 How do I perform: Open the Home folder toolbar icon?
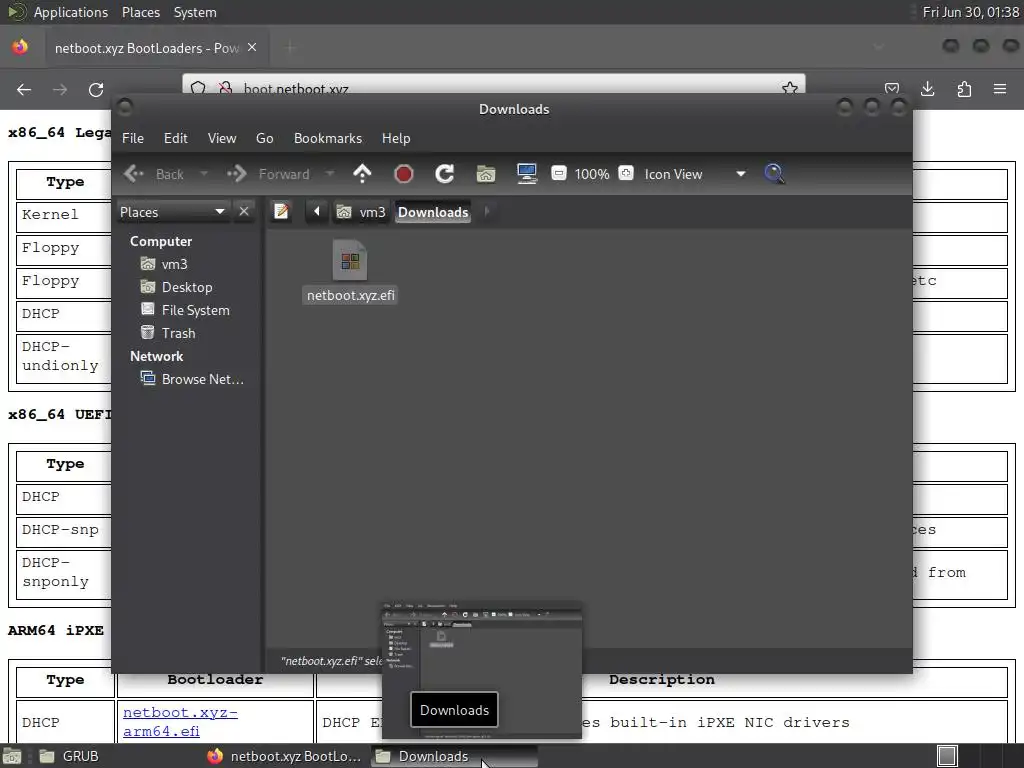click(x=486, y=174)
